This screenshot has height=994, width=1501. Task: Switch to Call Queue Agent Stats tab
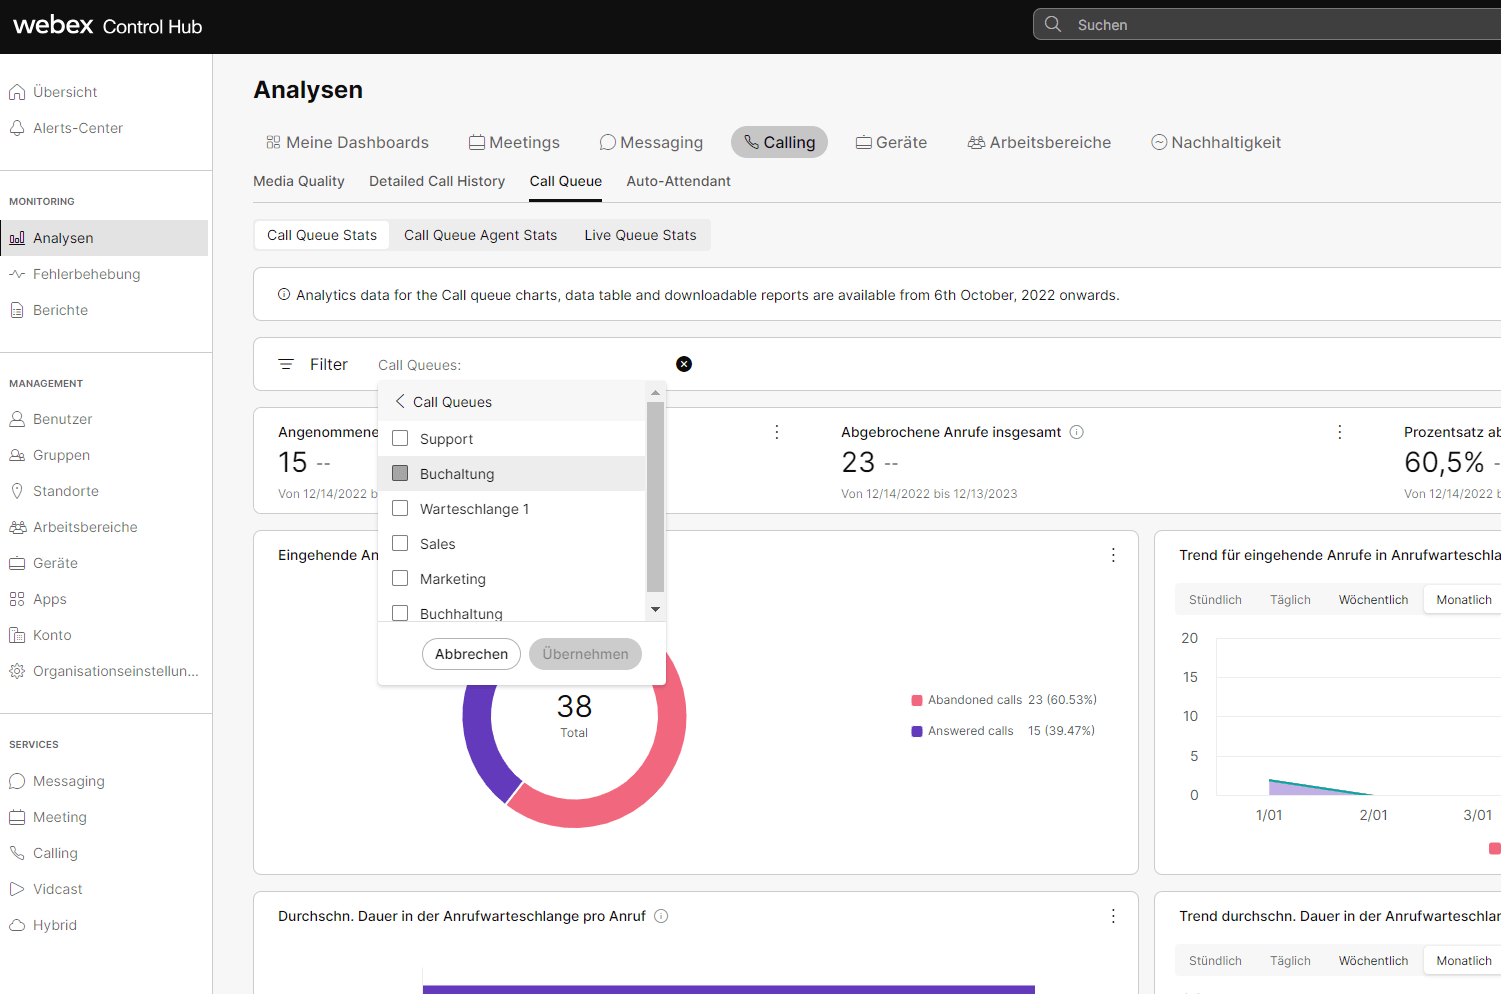coord(480,235)
